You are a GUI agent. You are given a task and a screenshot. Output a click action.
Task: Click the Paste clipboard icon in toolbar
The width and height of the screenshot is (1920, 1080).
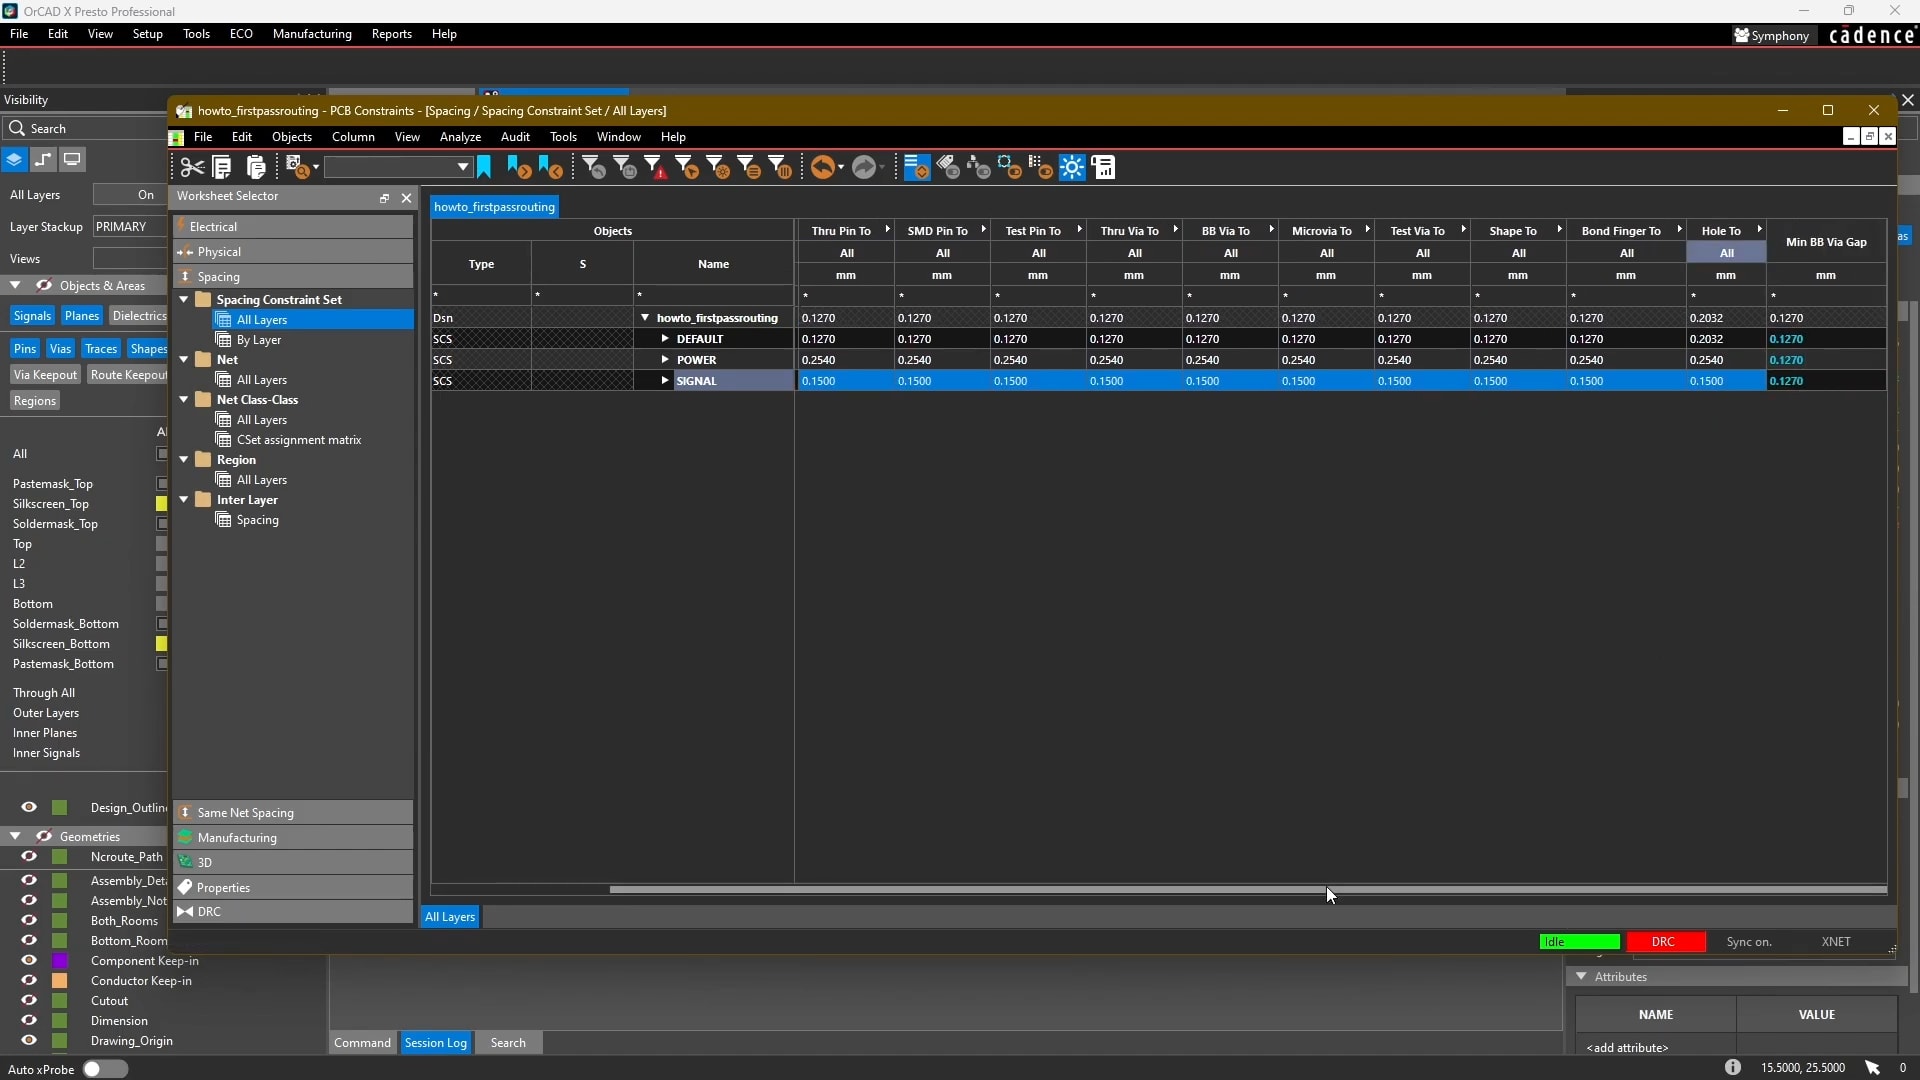click(x=256, y=167)
